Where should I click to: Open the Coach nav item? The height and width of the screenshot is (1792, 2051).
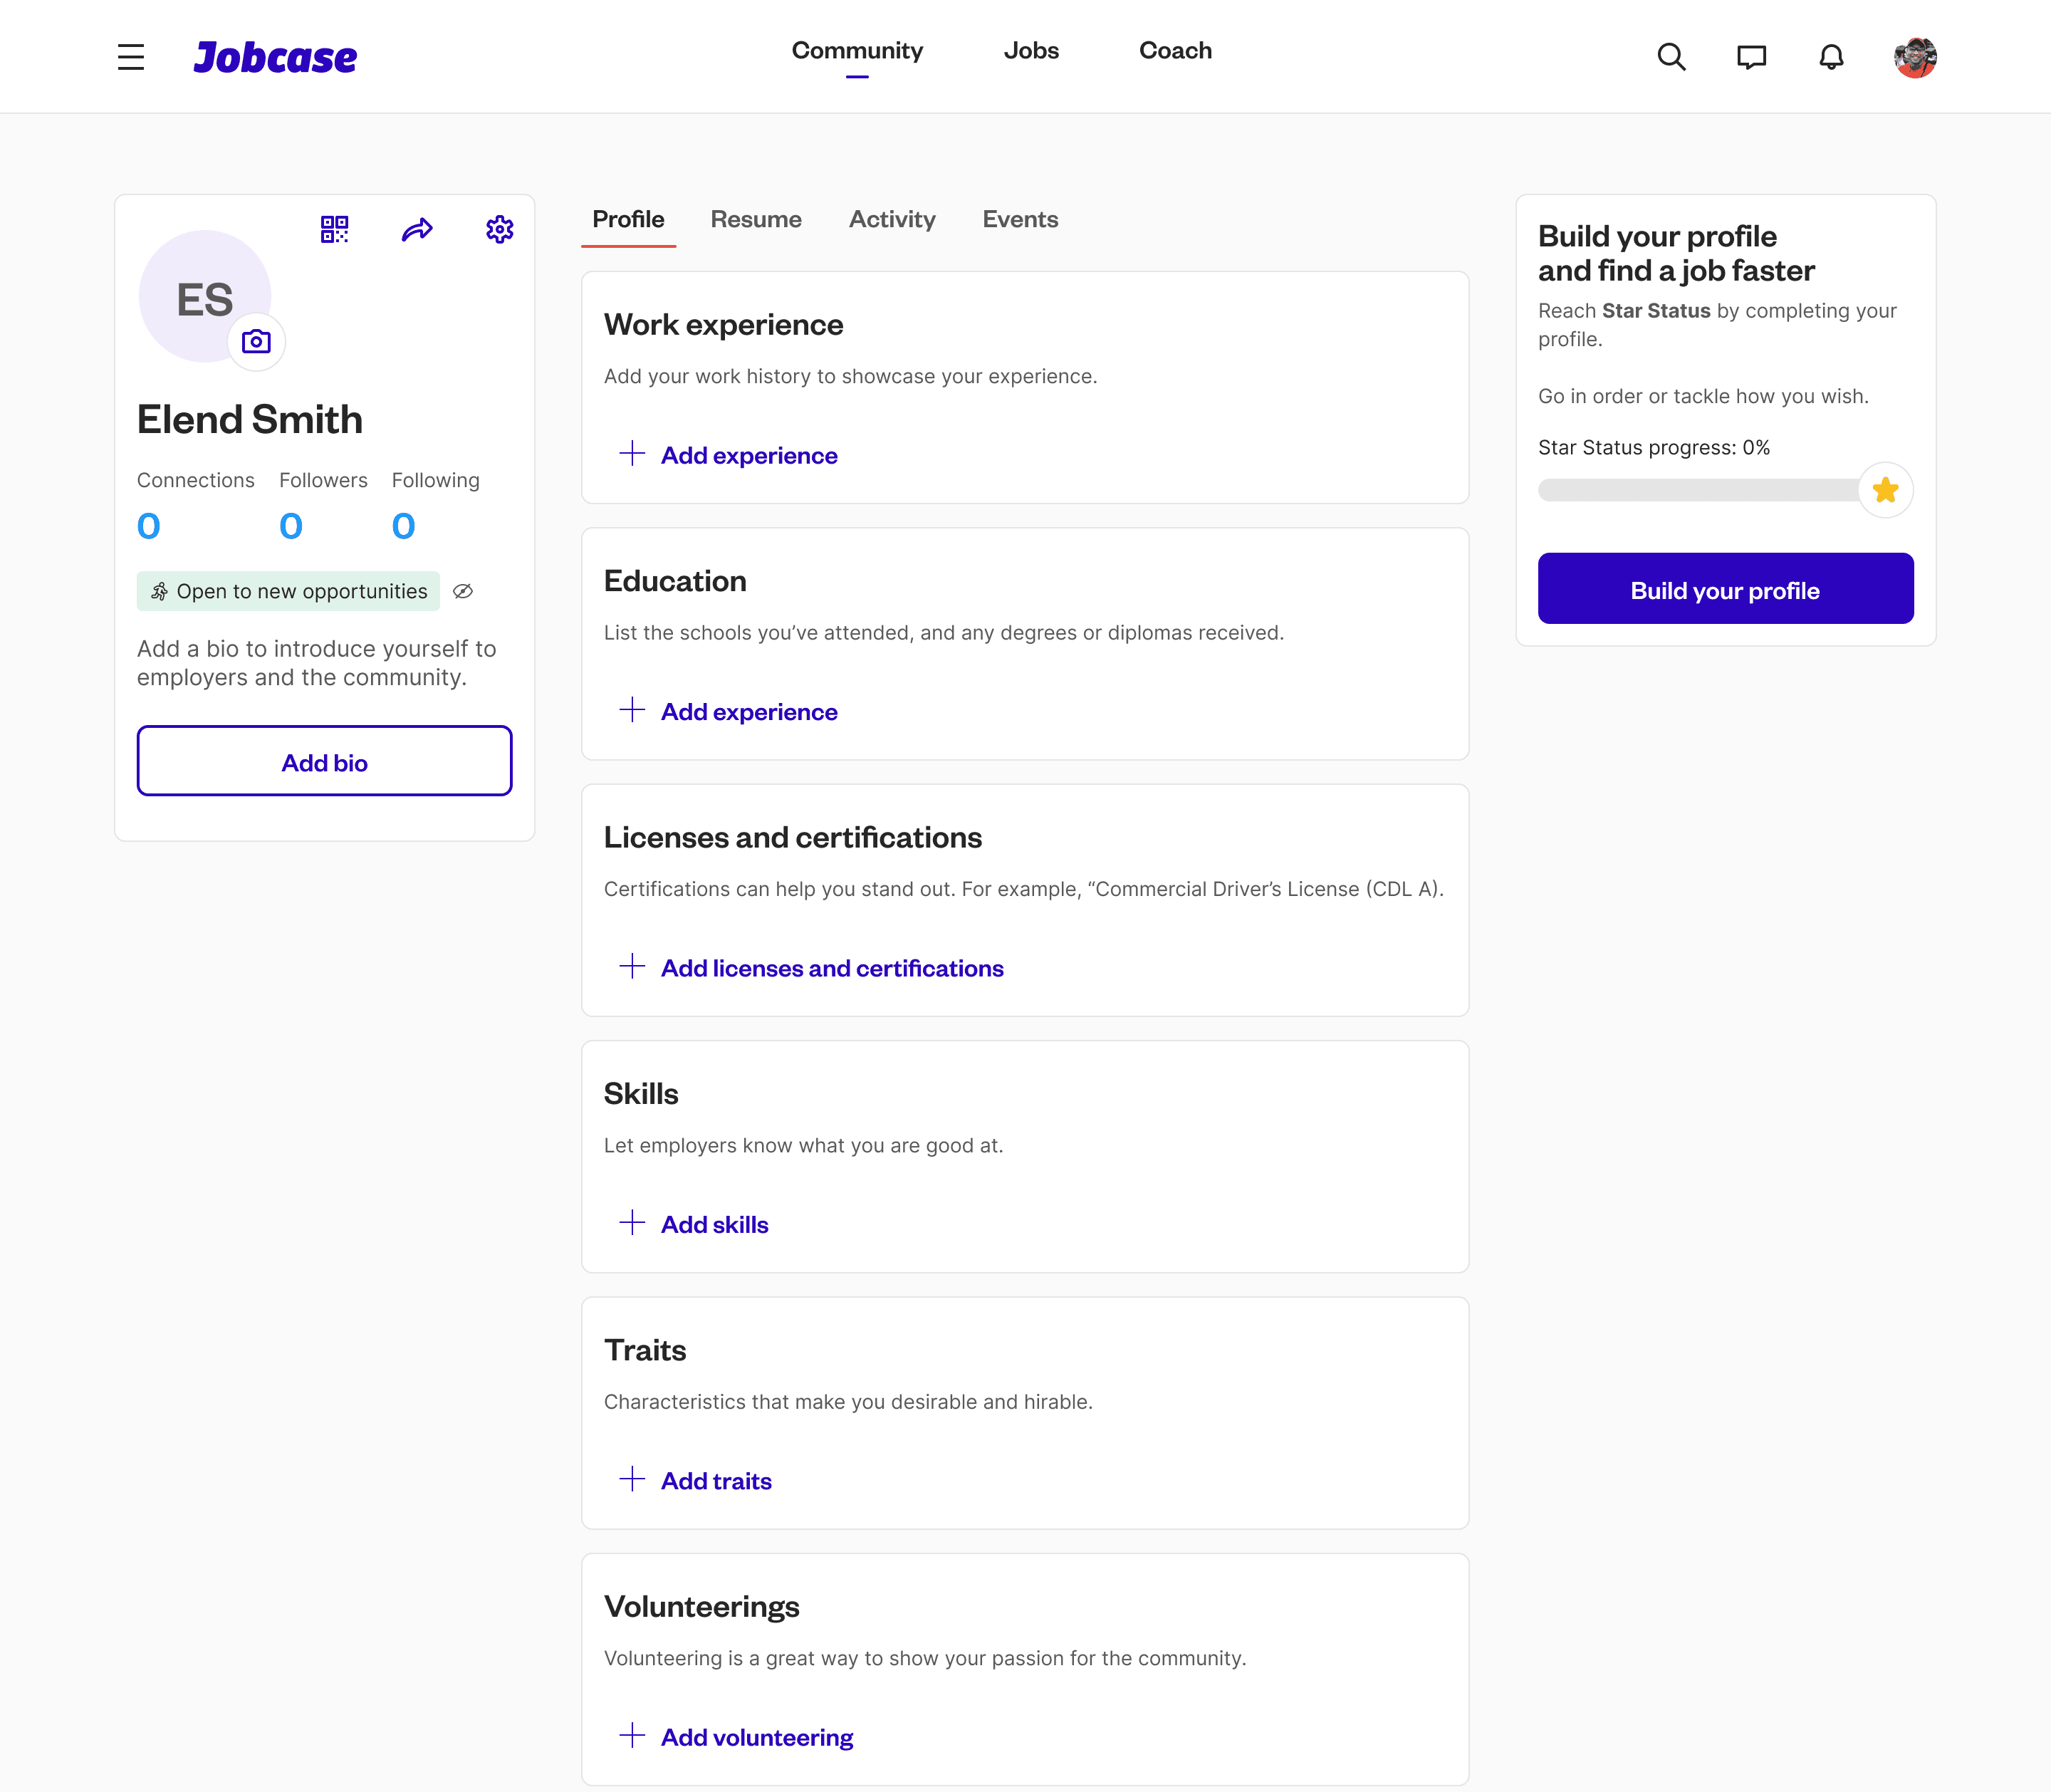point(1175,51)
